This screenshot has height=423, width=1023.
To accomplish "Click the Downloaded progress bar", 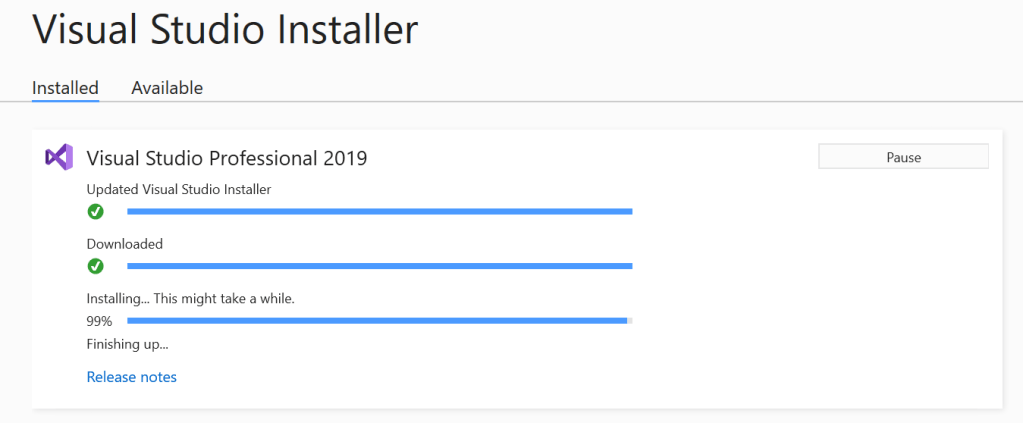I will tap(380, 266).
